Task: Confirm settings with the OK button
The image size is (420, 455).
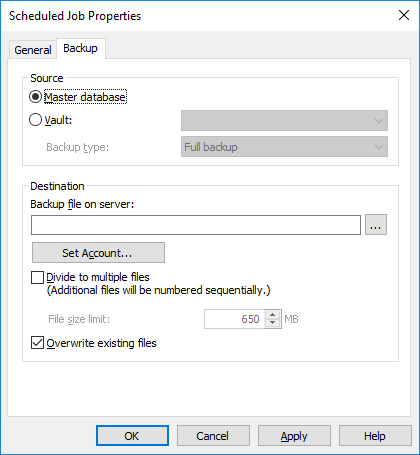Action: coord(132,436)
